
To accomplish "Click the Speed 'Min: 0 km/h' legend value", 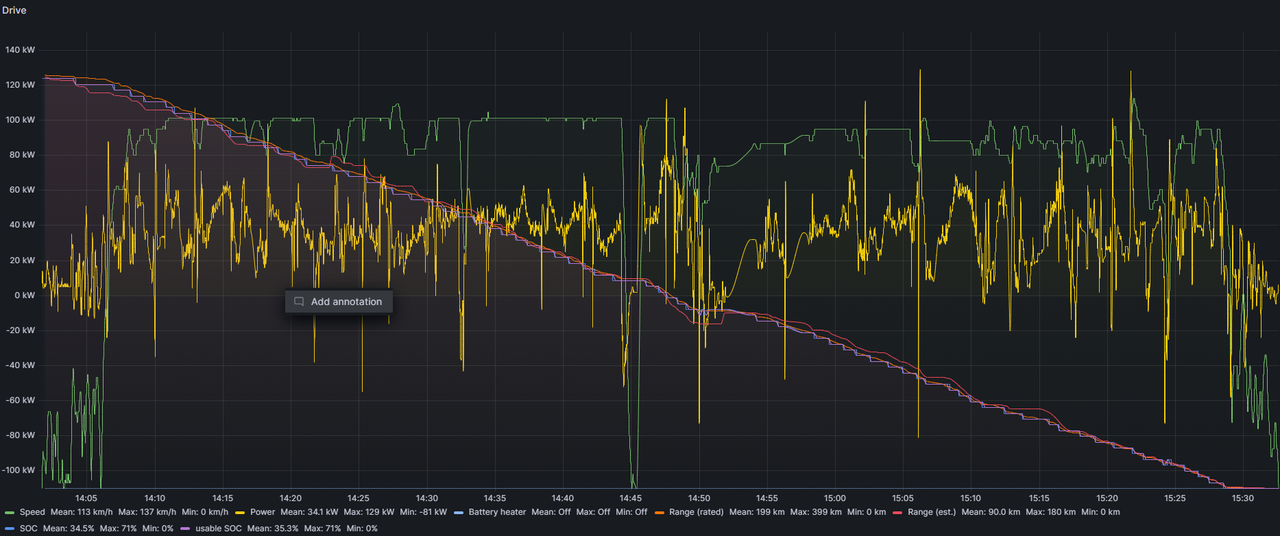I will pos(205,512).
